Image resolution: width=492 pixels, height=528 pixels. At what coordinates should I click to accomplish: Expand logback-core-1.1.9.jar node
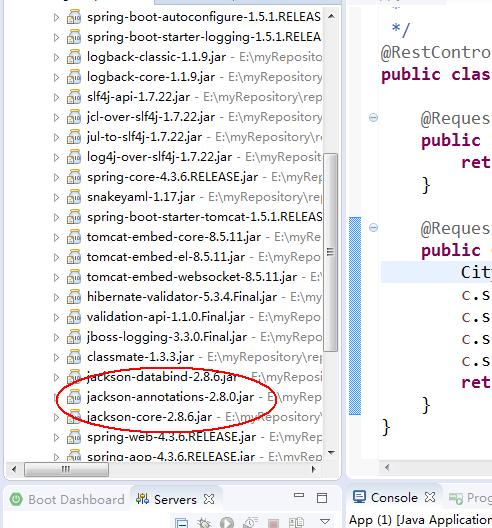56,77
